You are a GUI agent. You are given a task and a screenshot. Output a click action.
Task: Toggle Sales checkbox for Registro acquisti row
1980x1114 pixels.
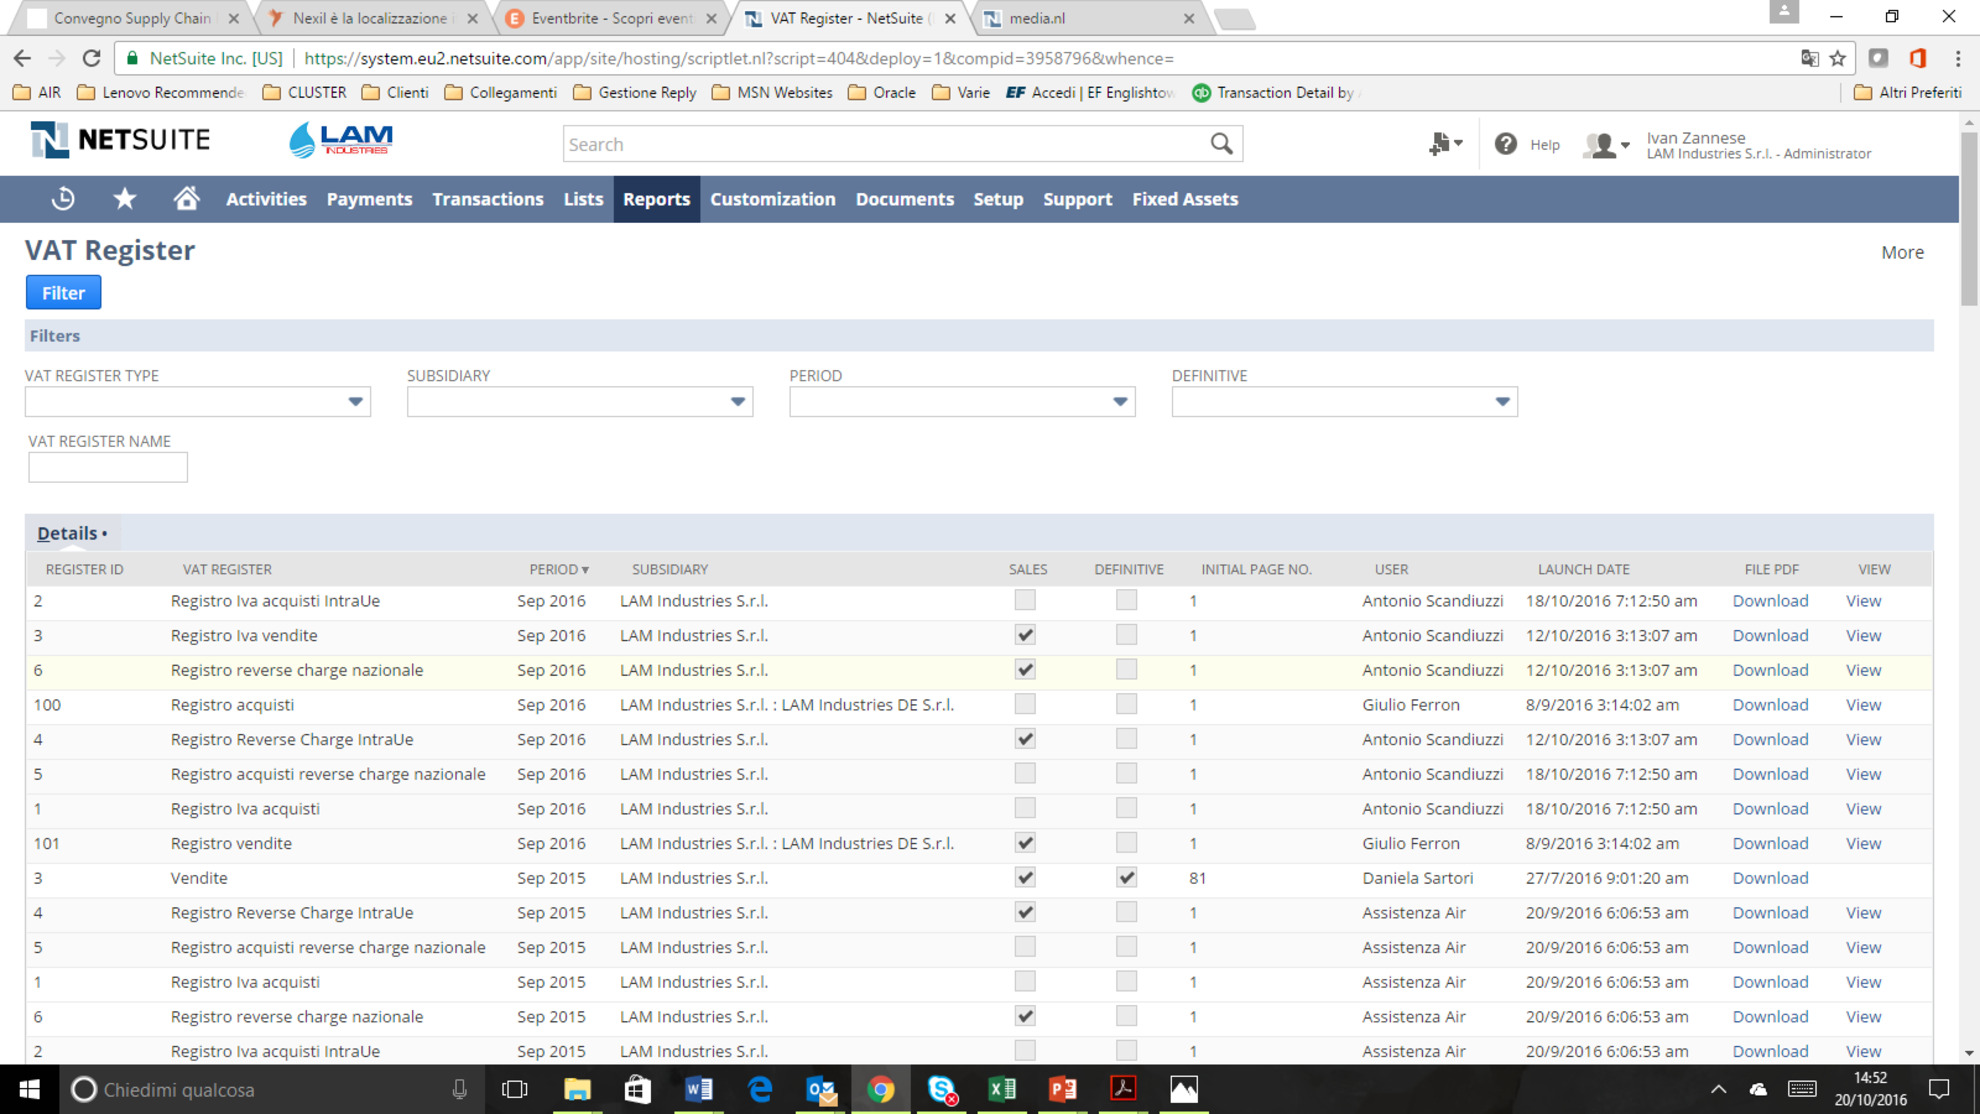[1025, 705]
